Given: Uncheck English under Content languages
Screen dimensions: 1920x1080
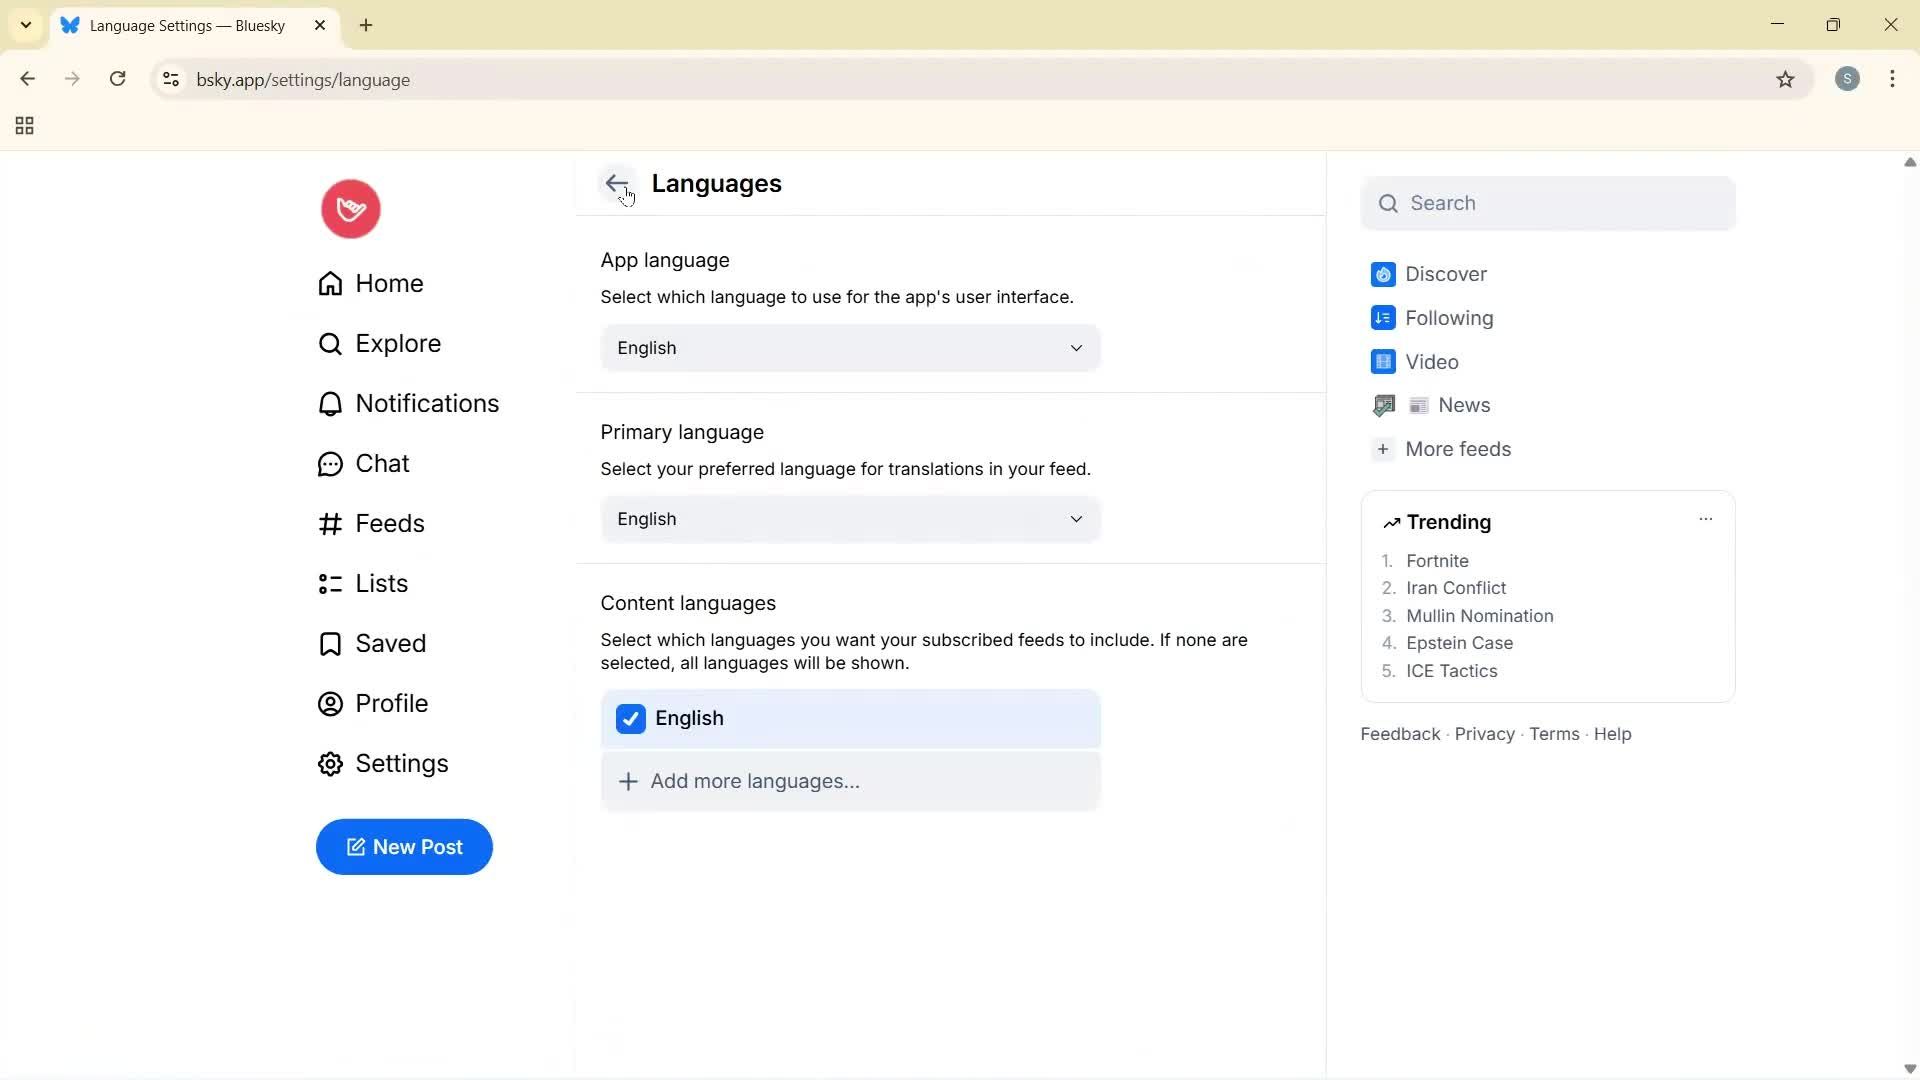Looking at the screenshot, I should 630,718.
